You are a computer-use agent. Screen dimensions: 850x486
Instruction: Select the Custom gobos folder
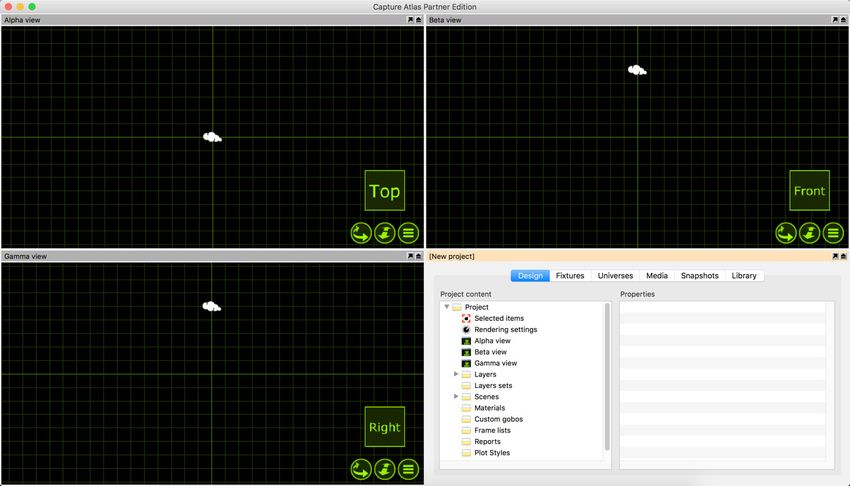tap(498, 419)
